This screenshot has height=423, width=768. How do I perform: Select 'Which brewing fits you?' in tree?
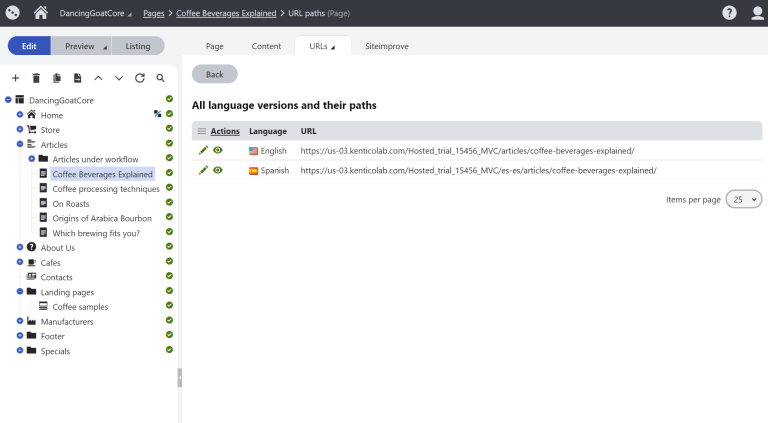(96, 233)
